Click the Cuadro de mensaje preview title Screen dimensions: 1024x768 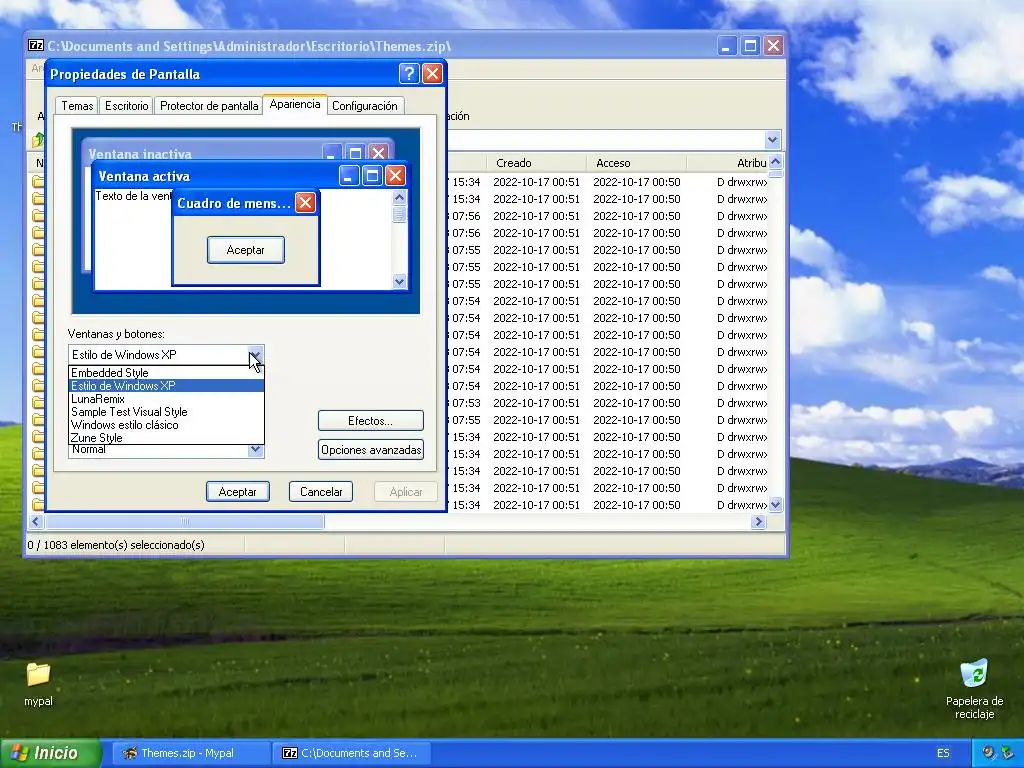tap(234, 203)
